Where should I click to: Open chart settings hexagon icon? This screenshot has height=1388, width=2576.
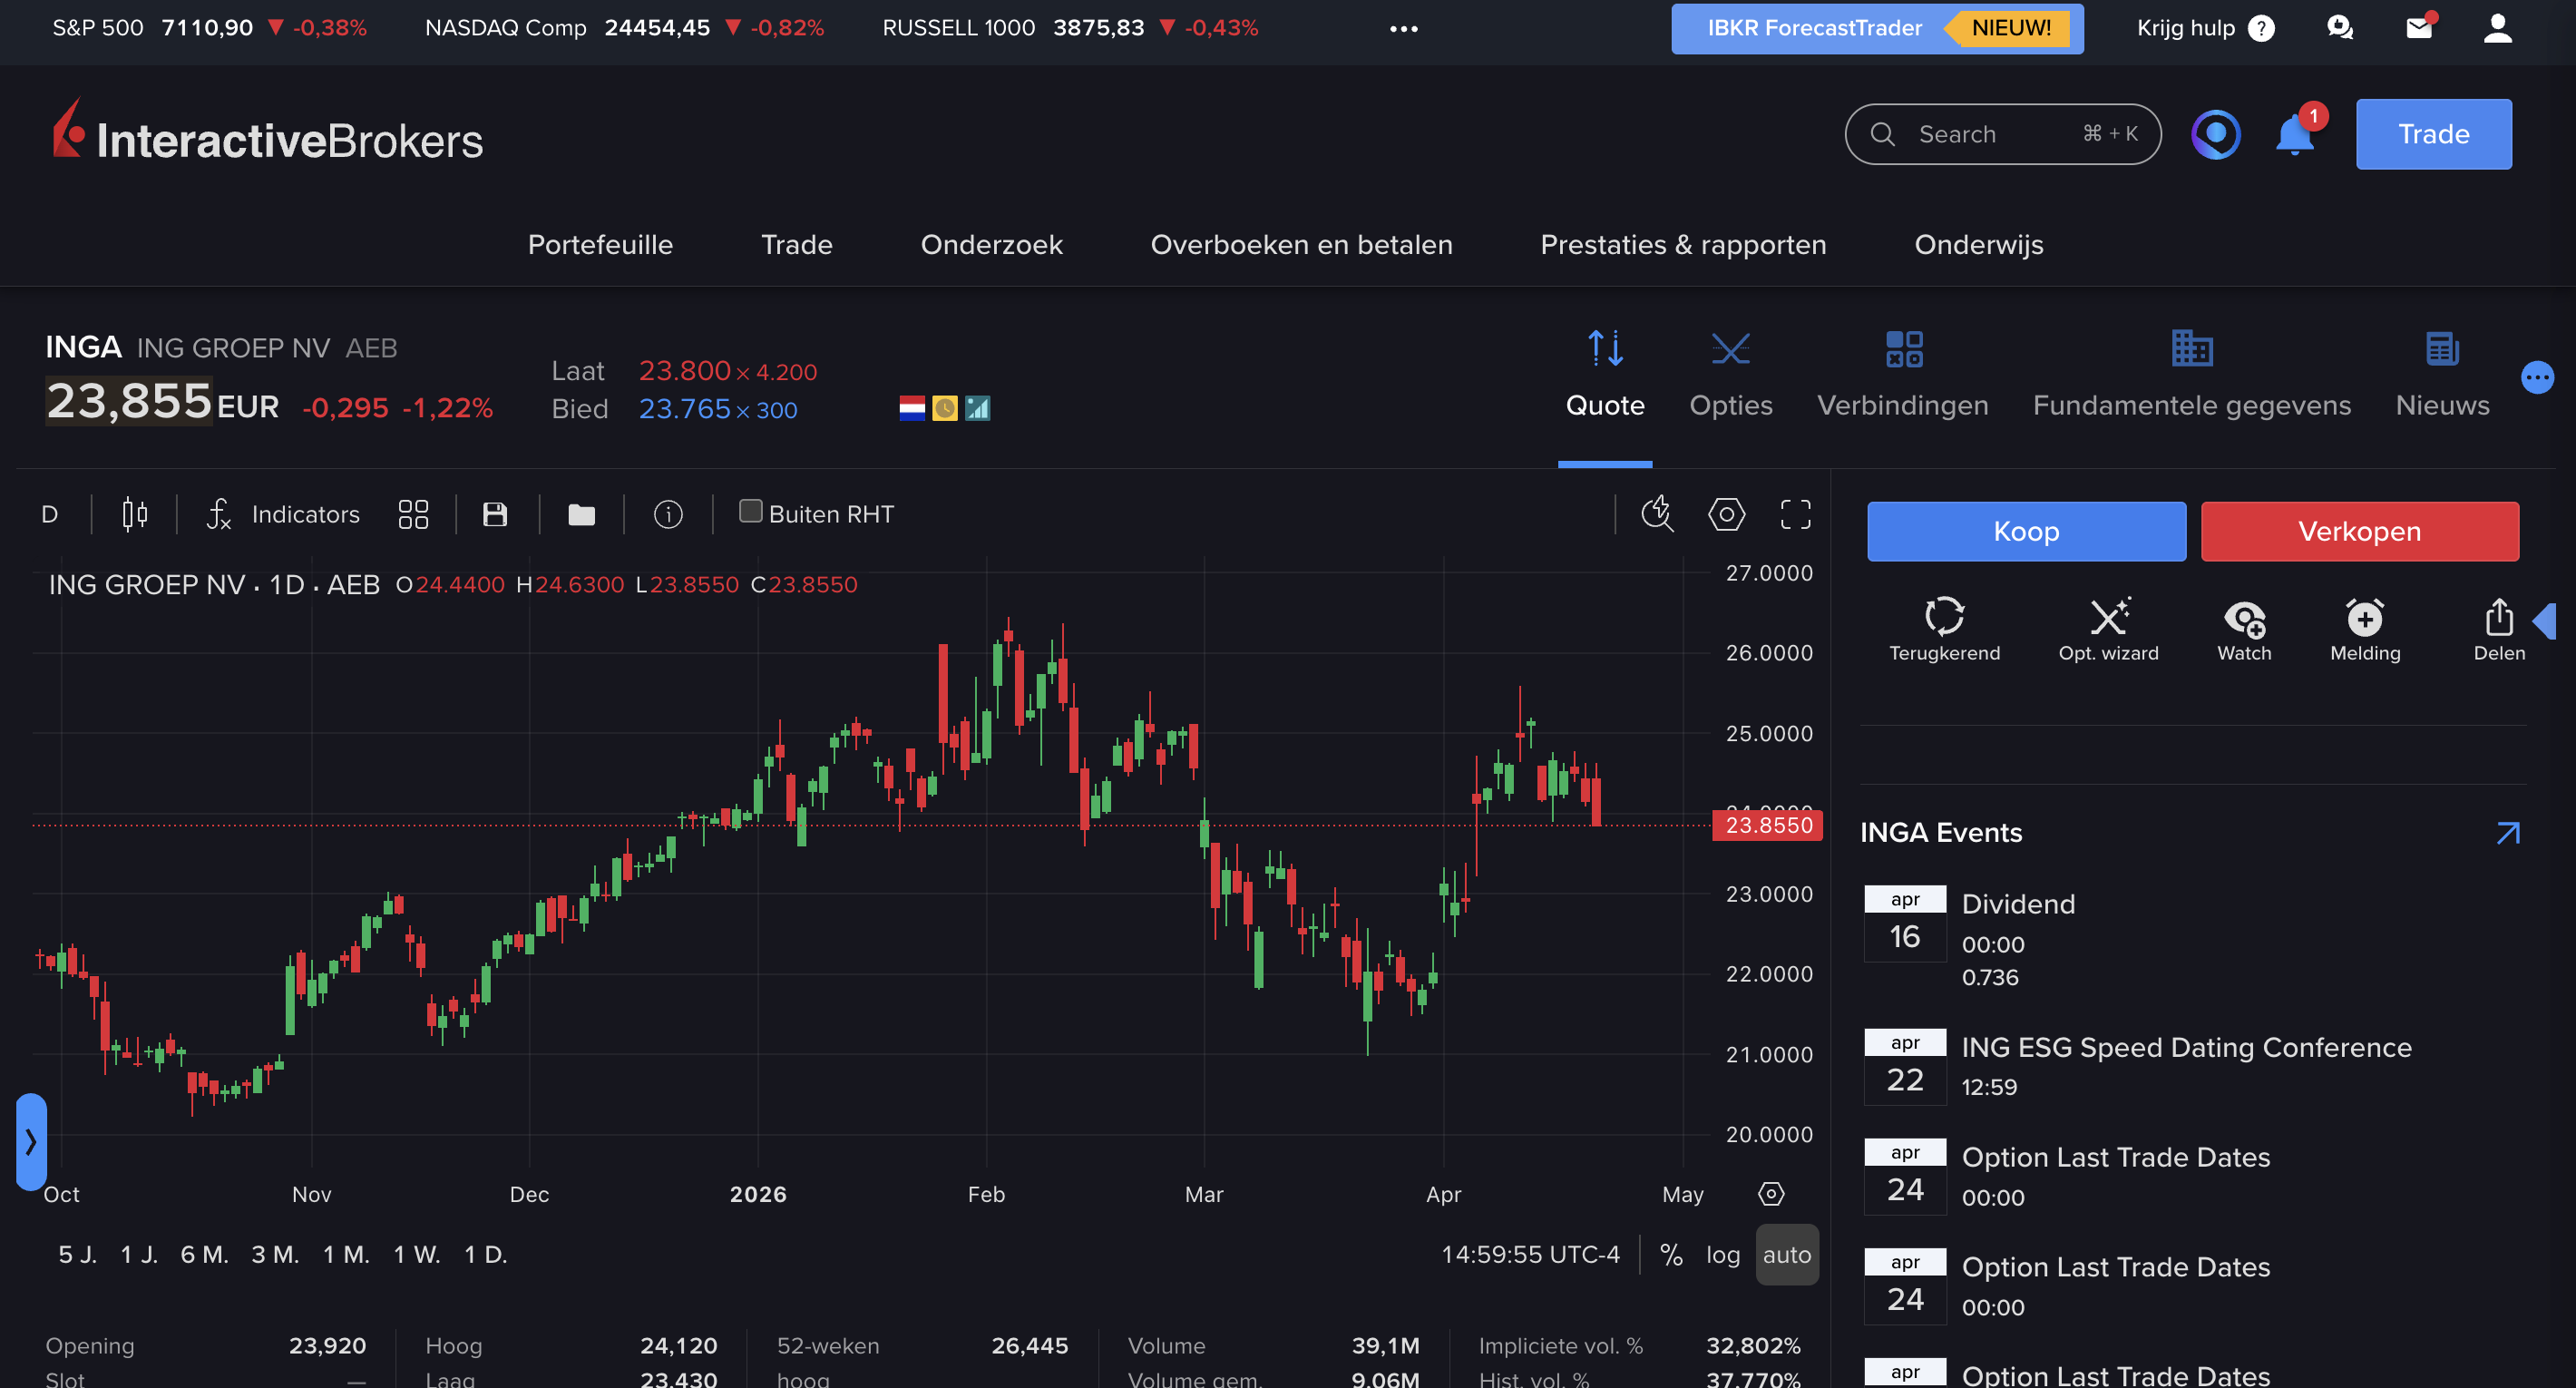(1727, 514)
